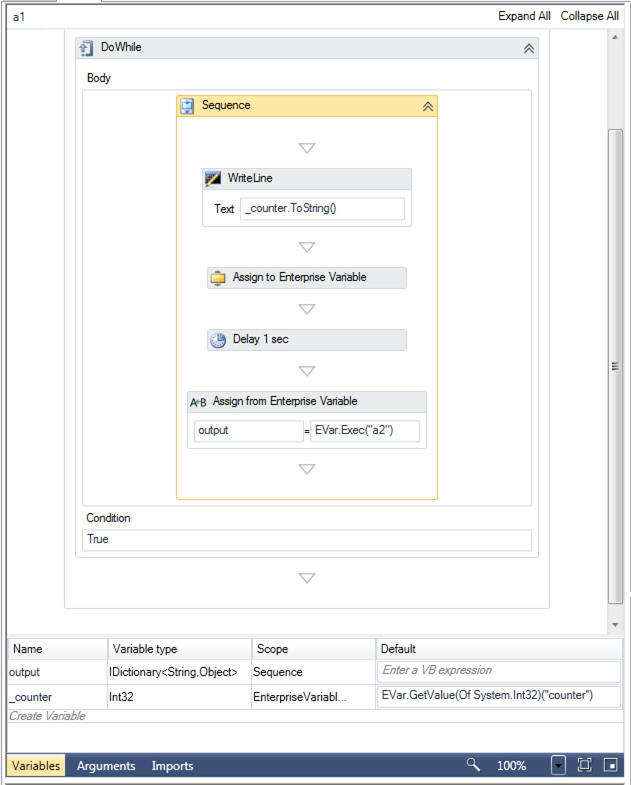
Task: Click the Scope column header
Action: point(313,649)
